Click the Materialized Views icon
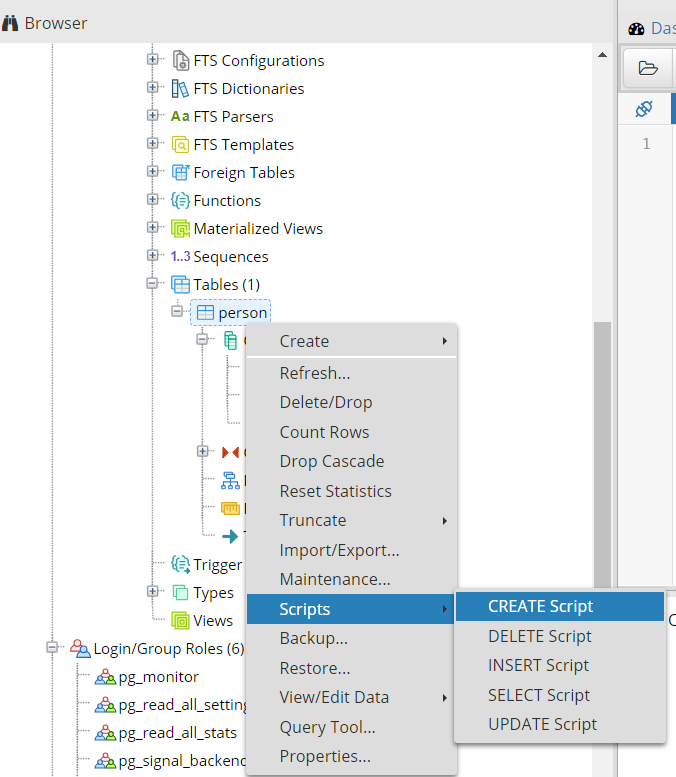 click(180, 228)
